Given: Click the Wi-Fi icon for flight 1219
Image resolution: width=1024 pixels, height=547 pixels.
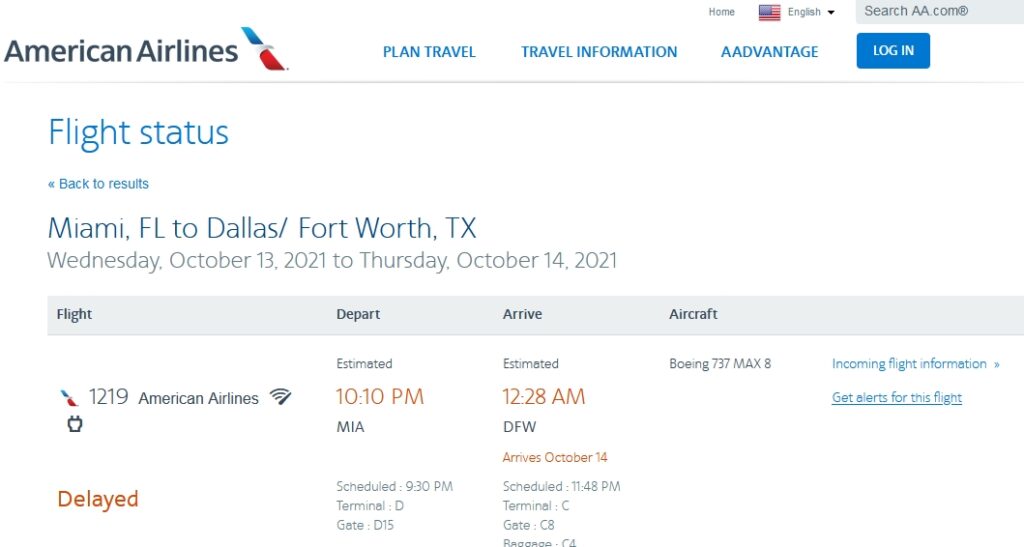Looking at the screenshot, I should 281,397.
